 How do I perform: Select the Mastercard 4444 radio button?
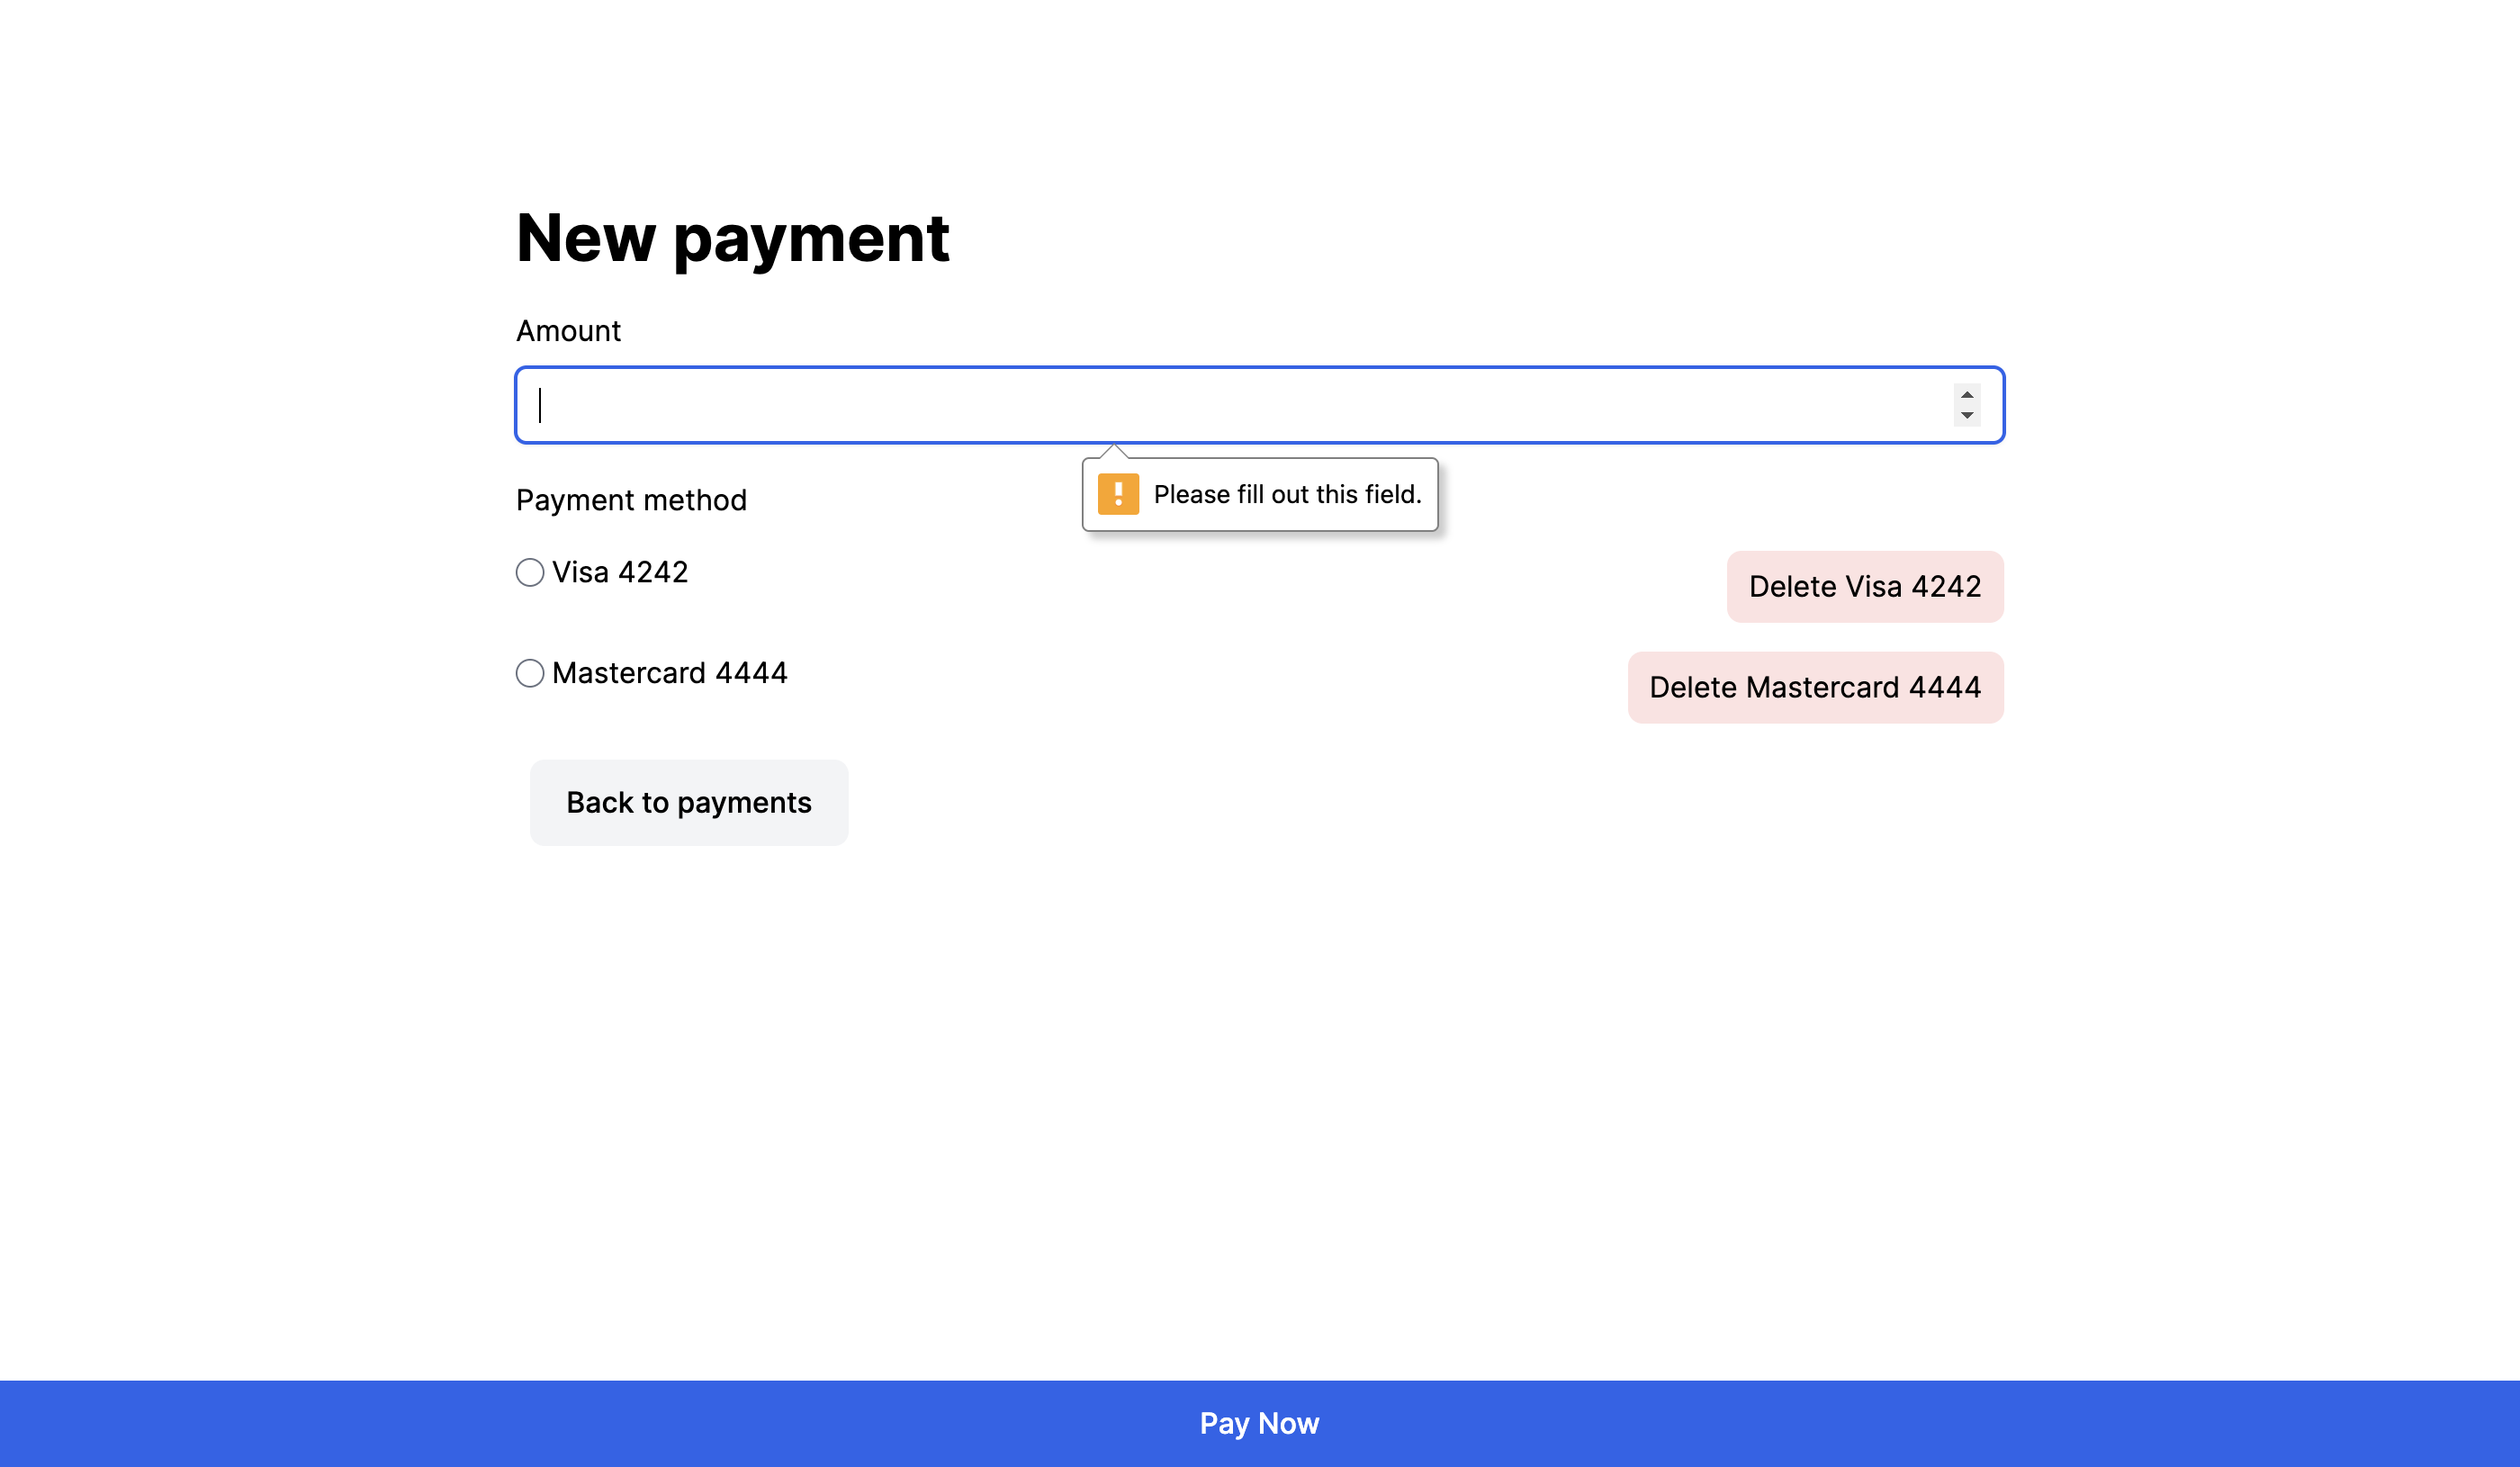530,673
